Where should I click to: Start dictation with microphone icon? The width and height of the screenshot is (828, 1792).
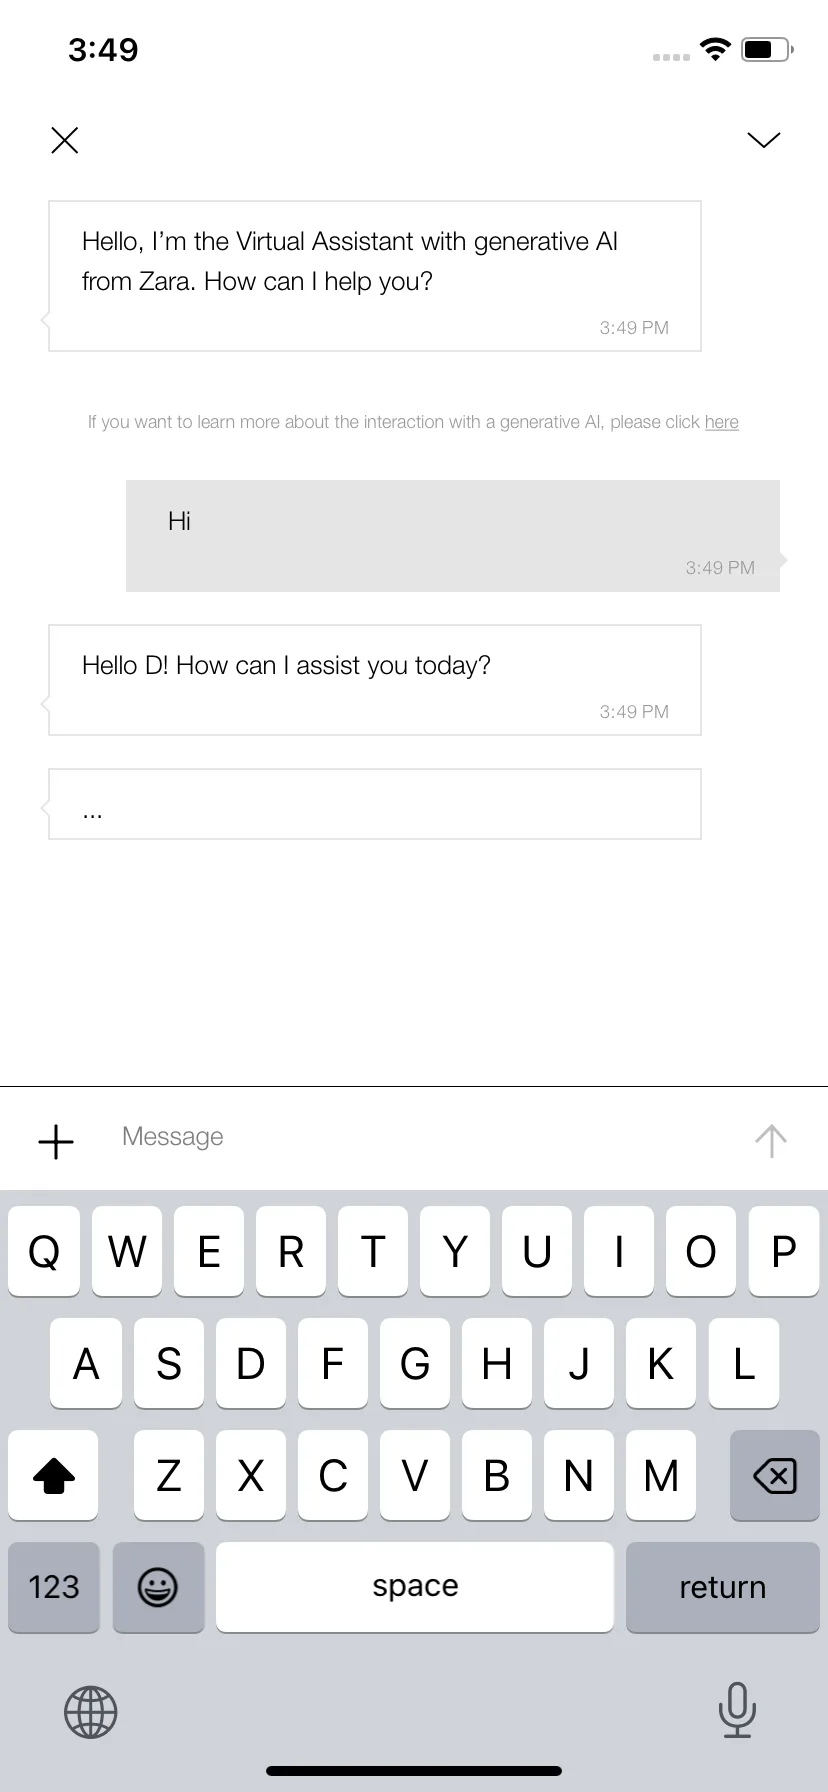[x=737, y=1710]
